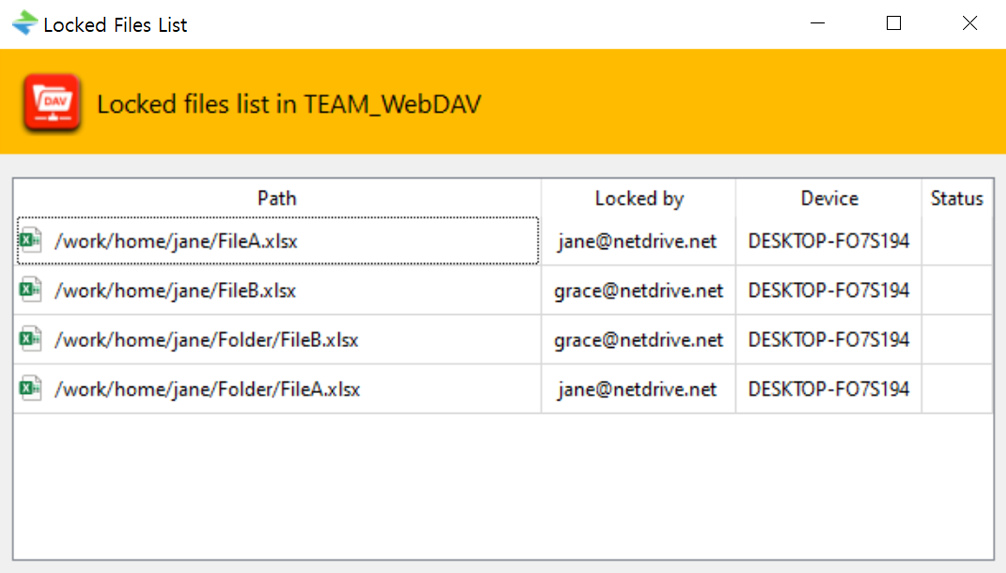
Task: Maximize the Locked Files List window
Action: click(894, 24)
